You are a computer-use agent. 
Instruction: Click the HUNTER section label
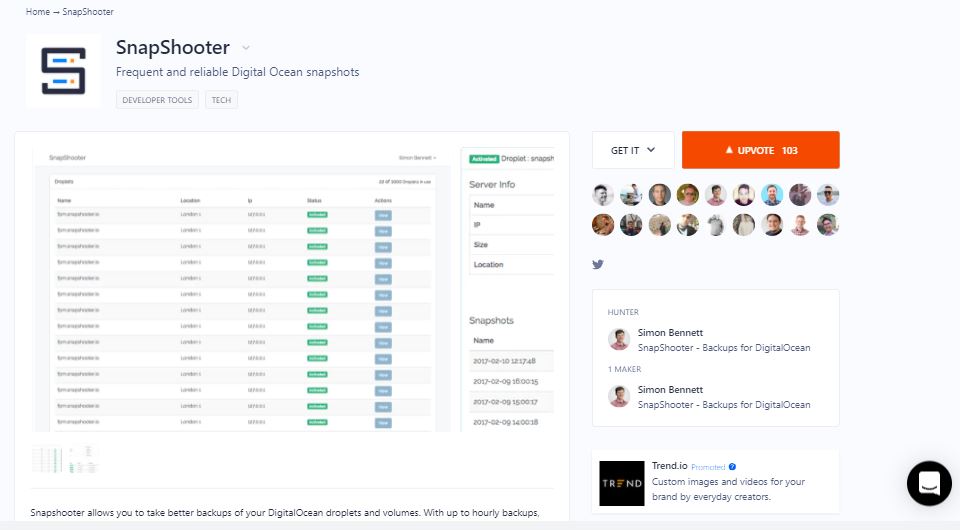(623, 312)
